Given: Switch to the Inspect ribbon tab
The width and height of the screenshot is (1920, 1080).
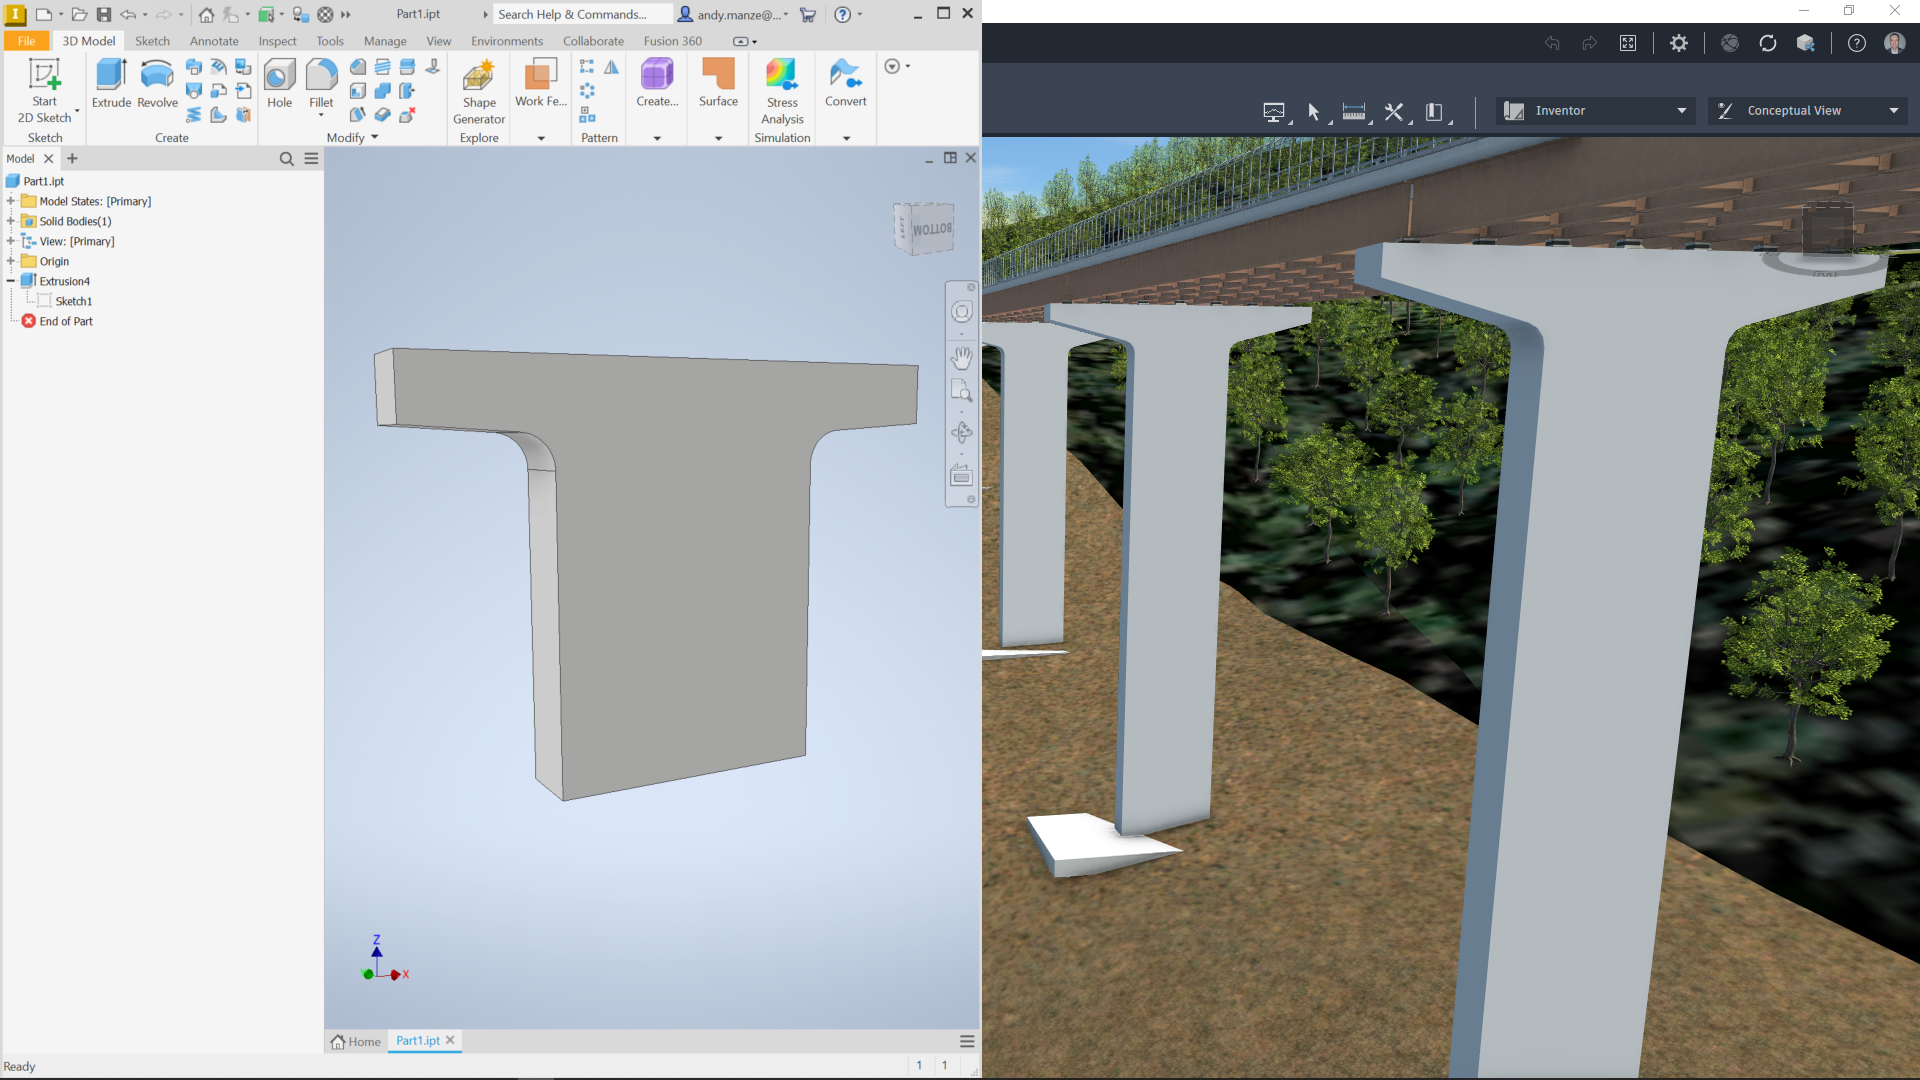Looking at the screenshot, I should (x=277, y=41).
